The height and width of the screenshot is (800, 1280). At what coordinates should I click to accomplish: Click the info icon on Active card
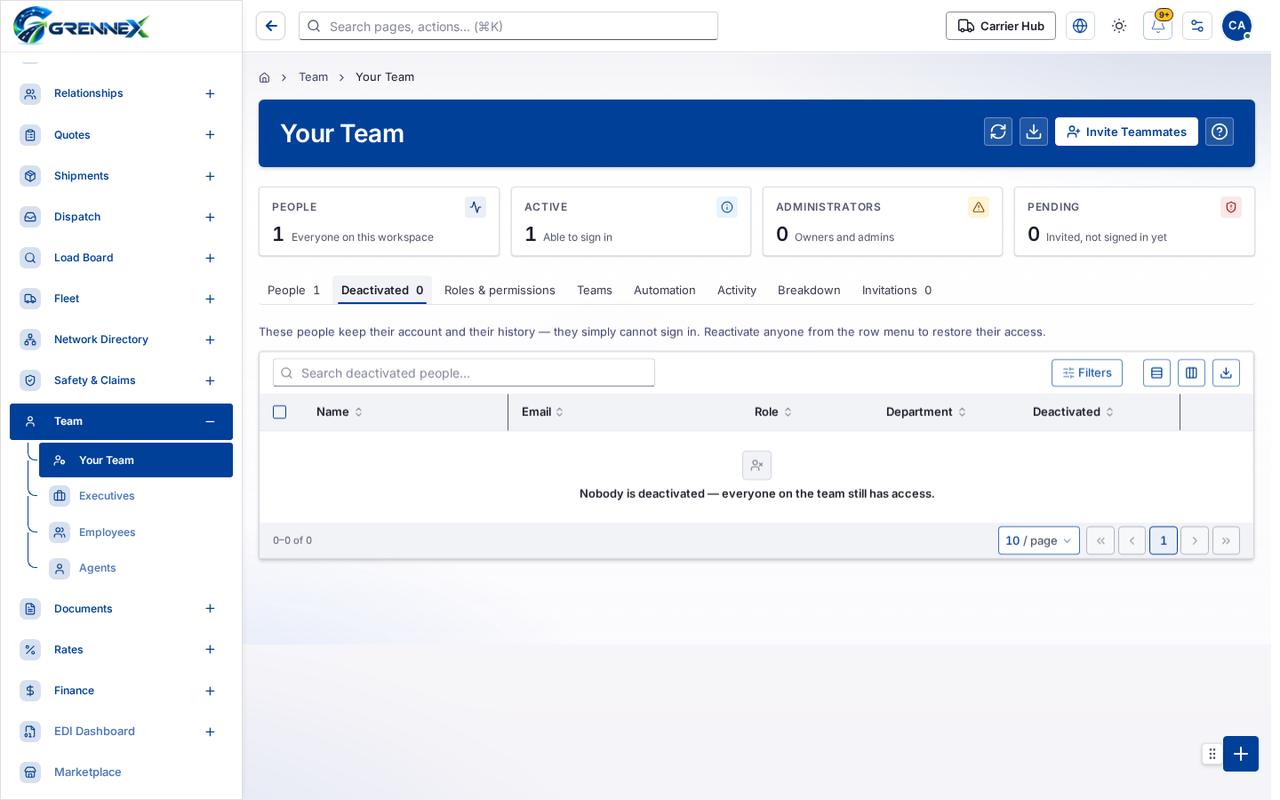727,207
